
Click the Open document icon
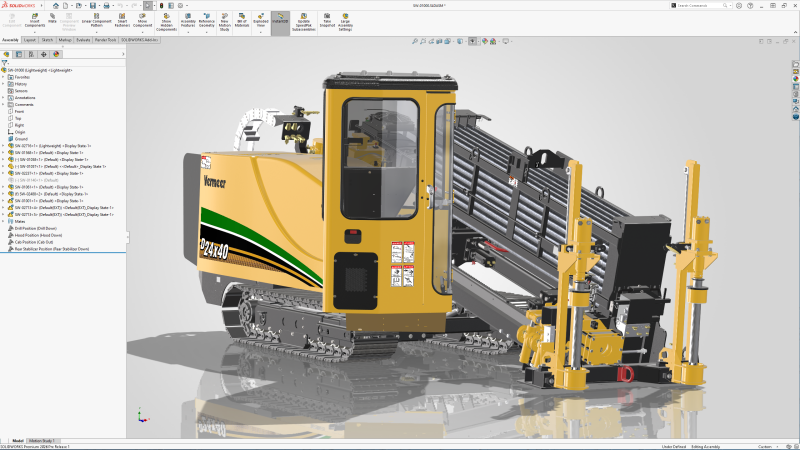point(79,6)
